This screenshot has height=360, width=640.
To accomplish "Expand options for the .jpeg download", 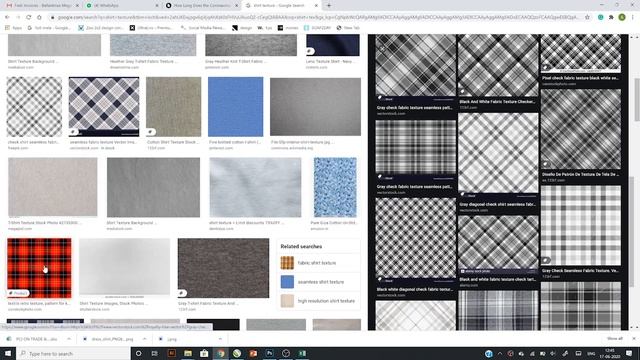I will (220, 339).
